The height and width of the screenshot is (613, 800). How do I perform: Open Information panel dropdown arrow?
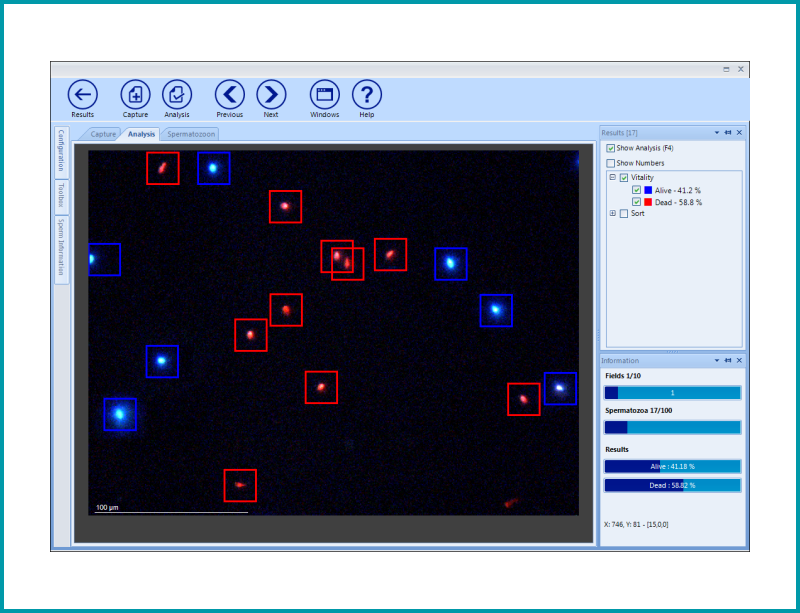tap(717, 360)
